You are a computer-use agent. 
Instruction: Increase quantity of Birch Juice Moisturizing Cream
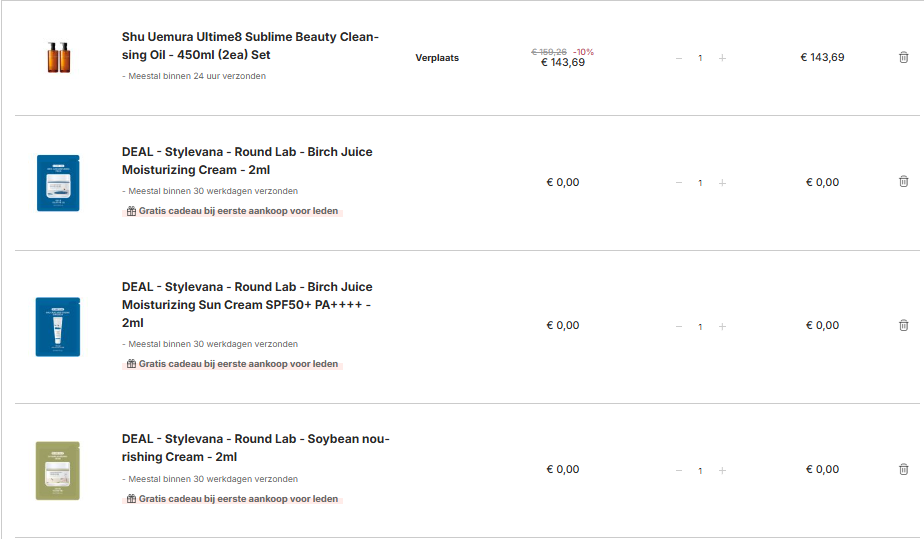[x=722, y=183]
